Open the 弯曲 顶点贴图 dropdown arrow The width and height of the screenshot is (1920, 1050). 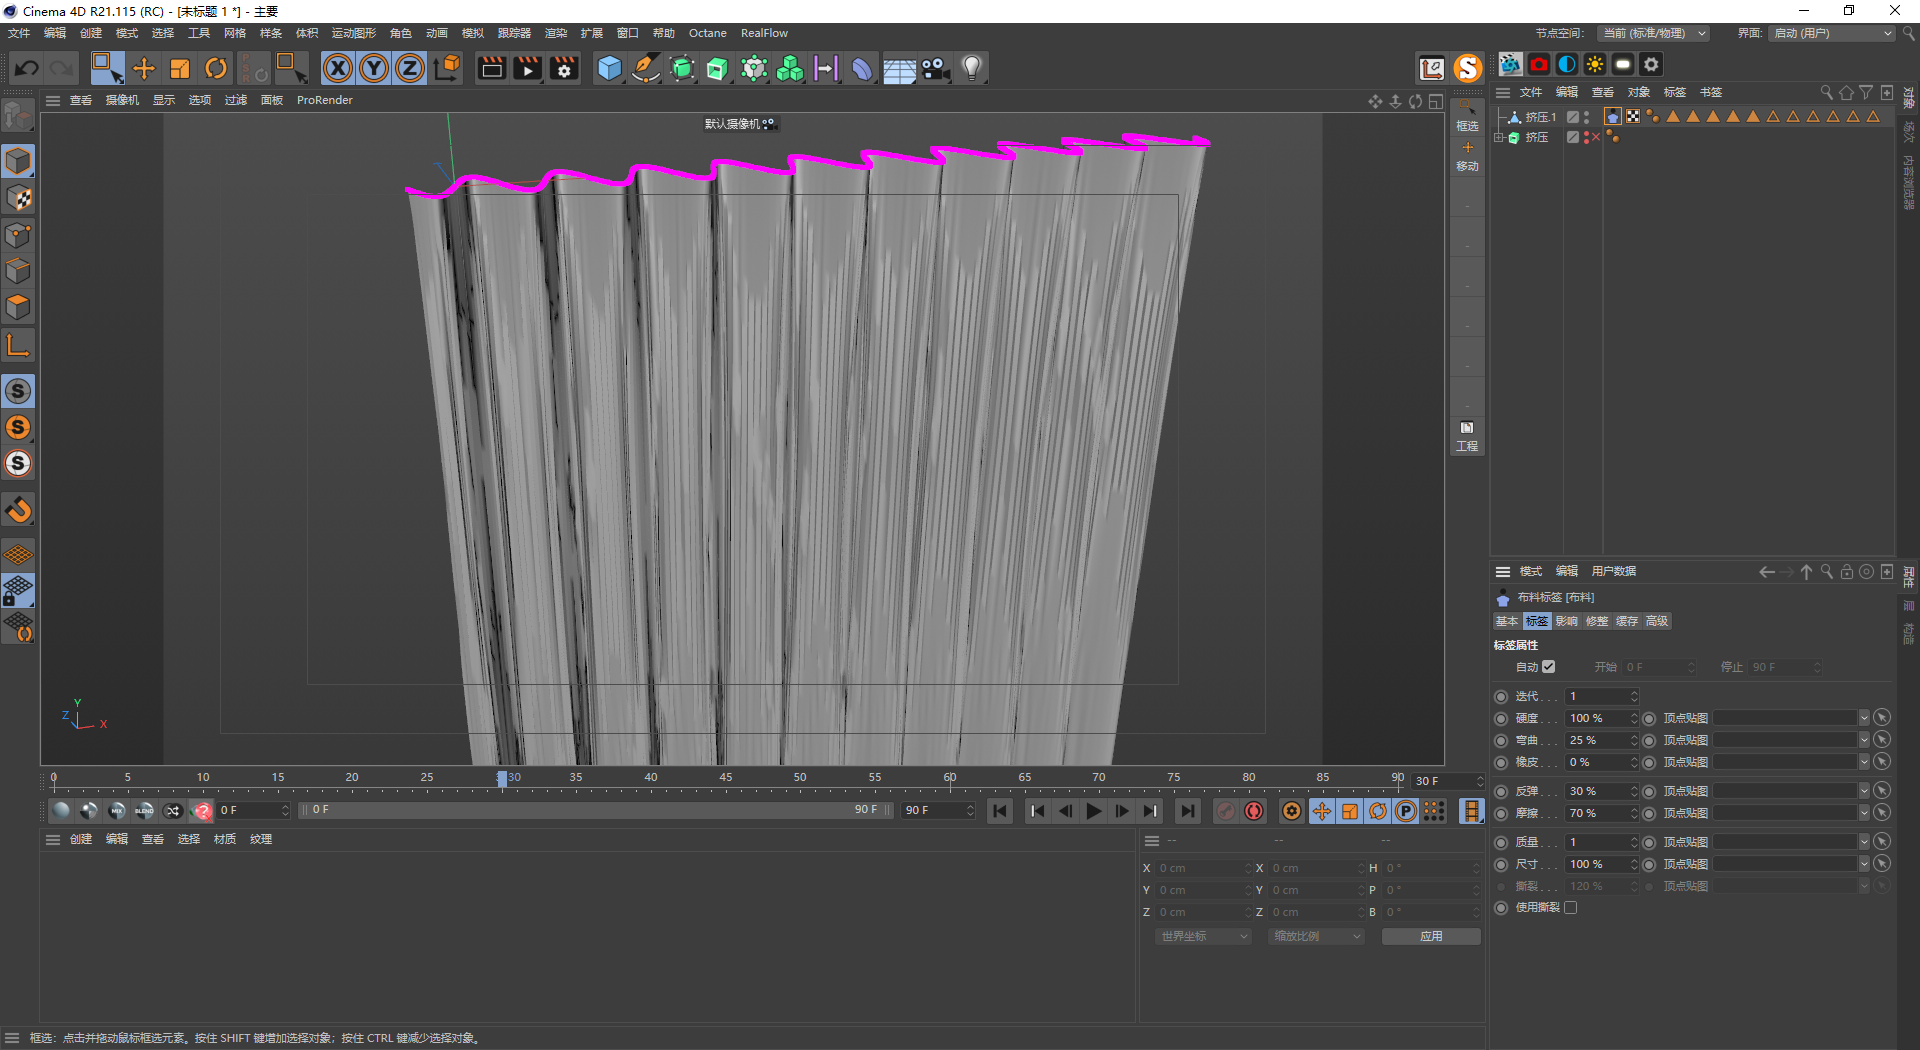pyautogui.click(x=1863, y=740)
